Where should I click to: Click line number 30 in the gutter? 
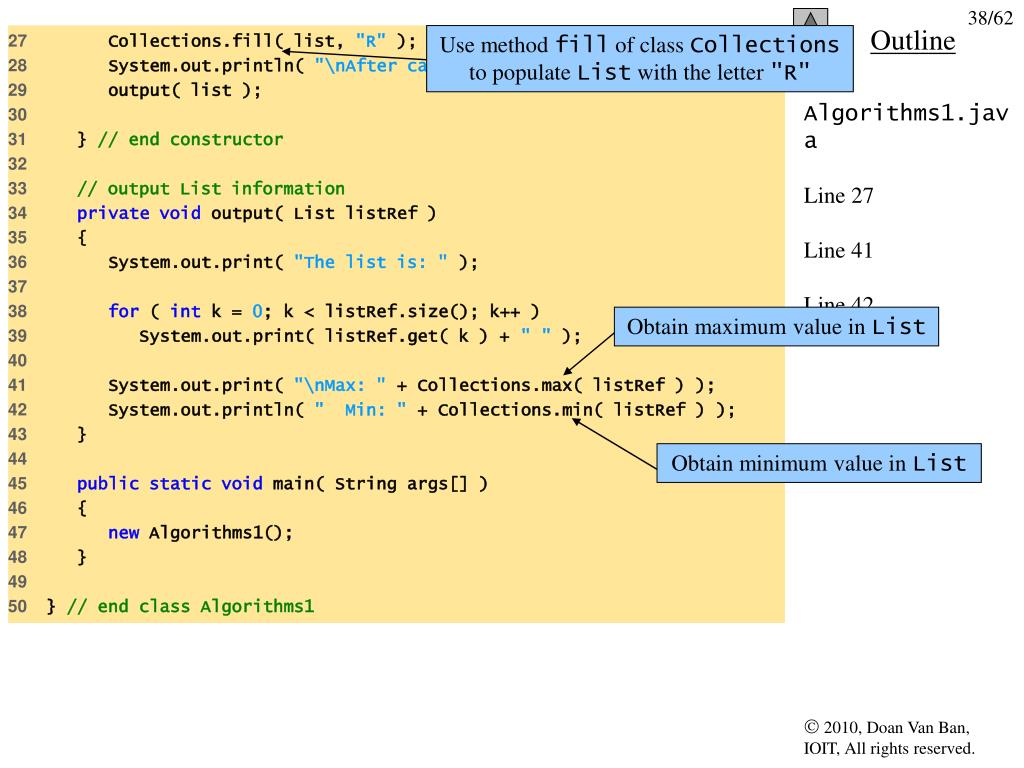coord(18,115)
